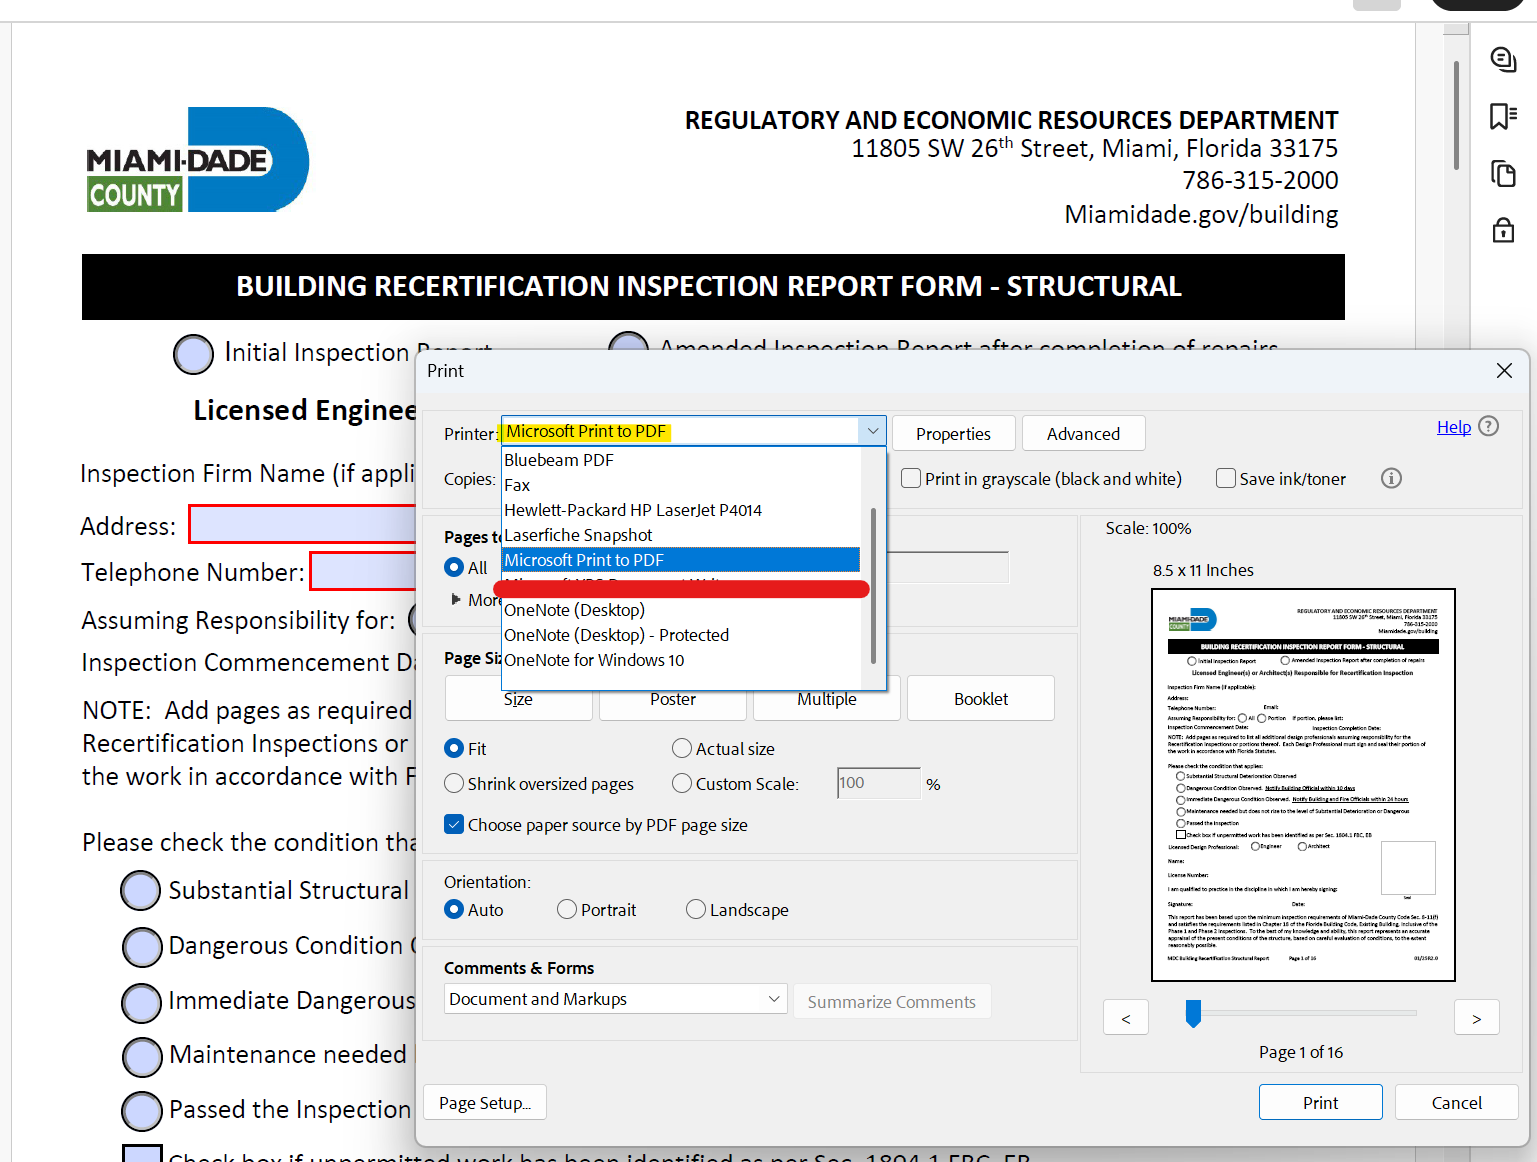Click the document vertical scrollbar
This screenshot has height=1162, width=1537.
pos(1456,115)
